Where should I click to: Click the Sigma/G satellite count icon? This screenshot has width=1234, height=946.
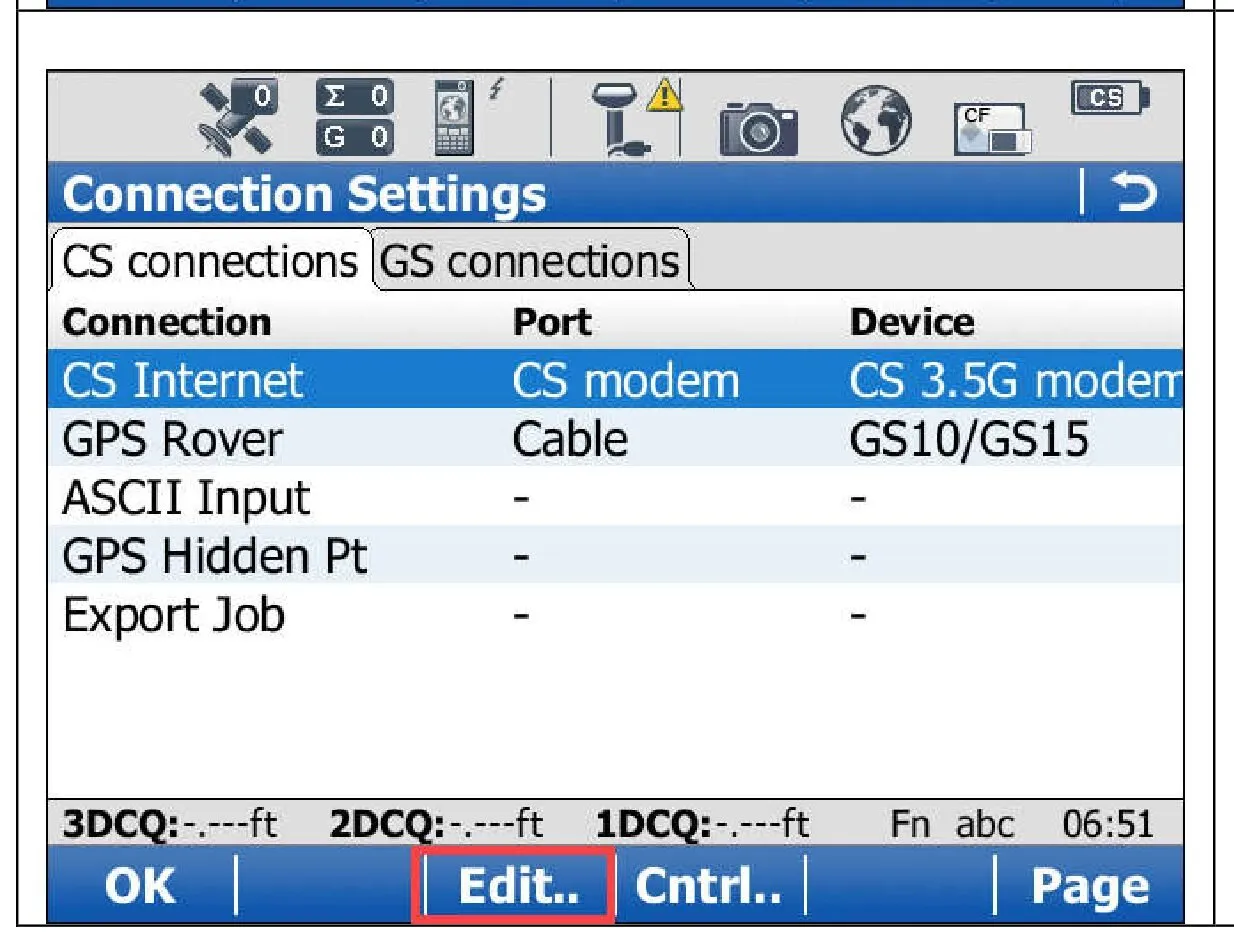click(354, 117)
